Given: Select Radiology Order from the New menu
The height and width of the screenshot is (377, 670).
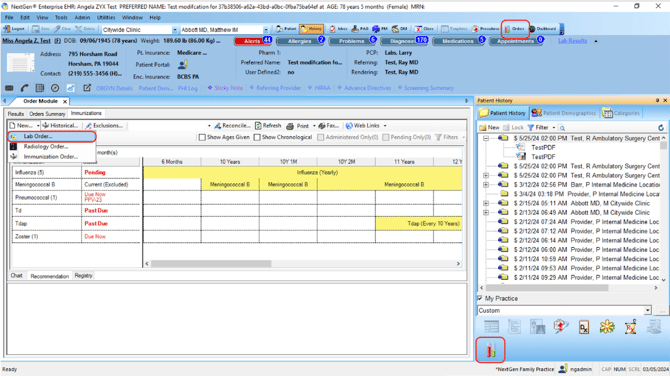Looking at the screenshot, I should click(x=51, y=147).
